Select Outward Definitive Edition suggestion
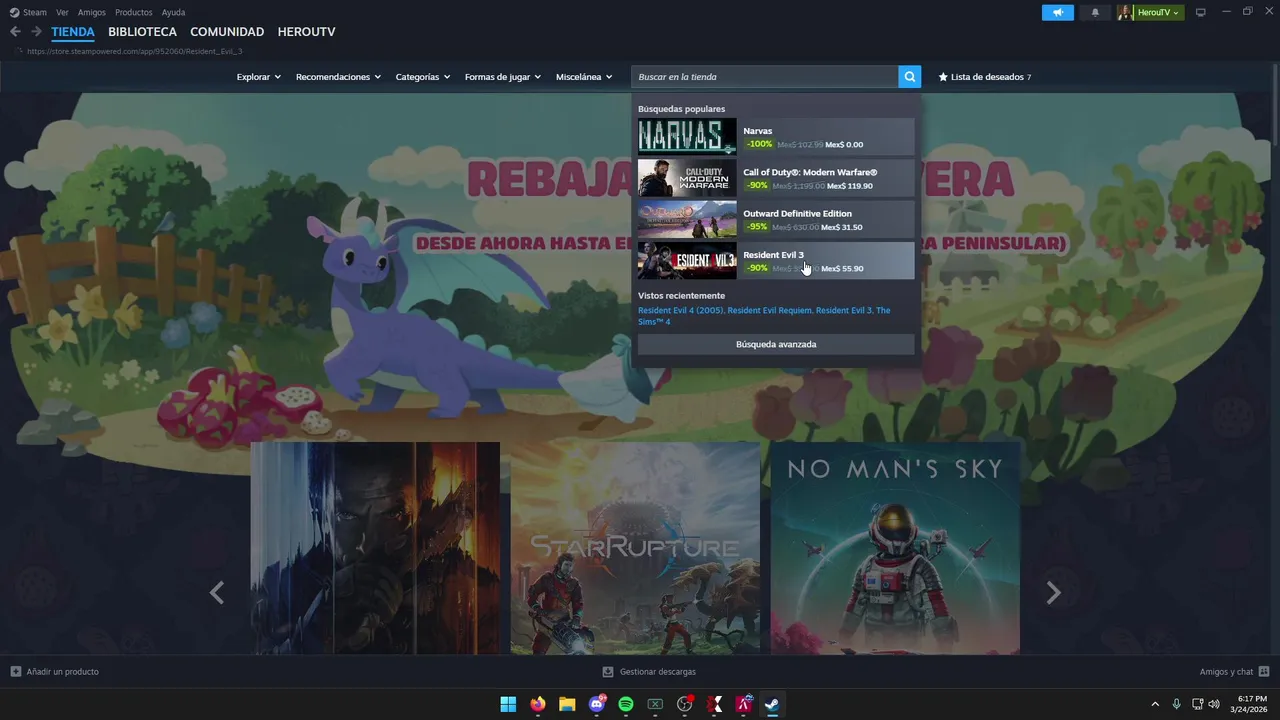 click(x=776, y=219)
